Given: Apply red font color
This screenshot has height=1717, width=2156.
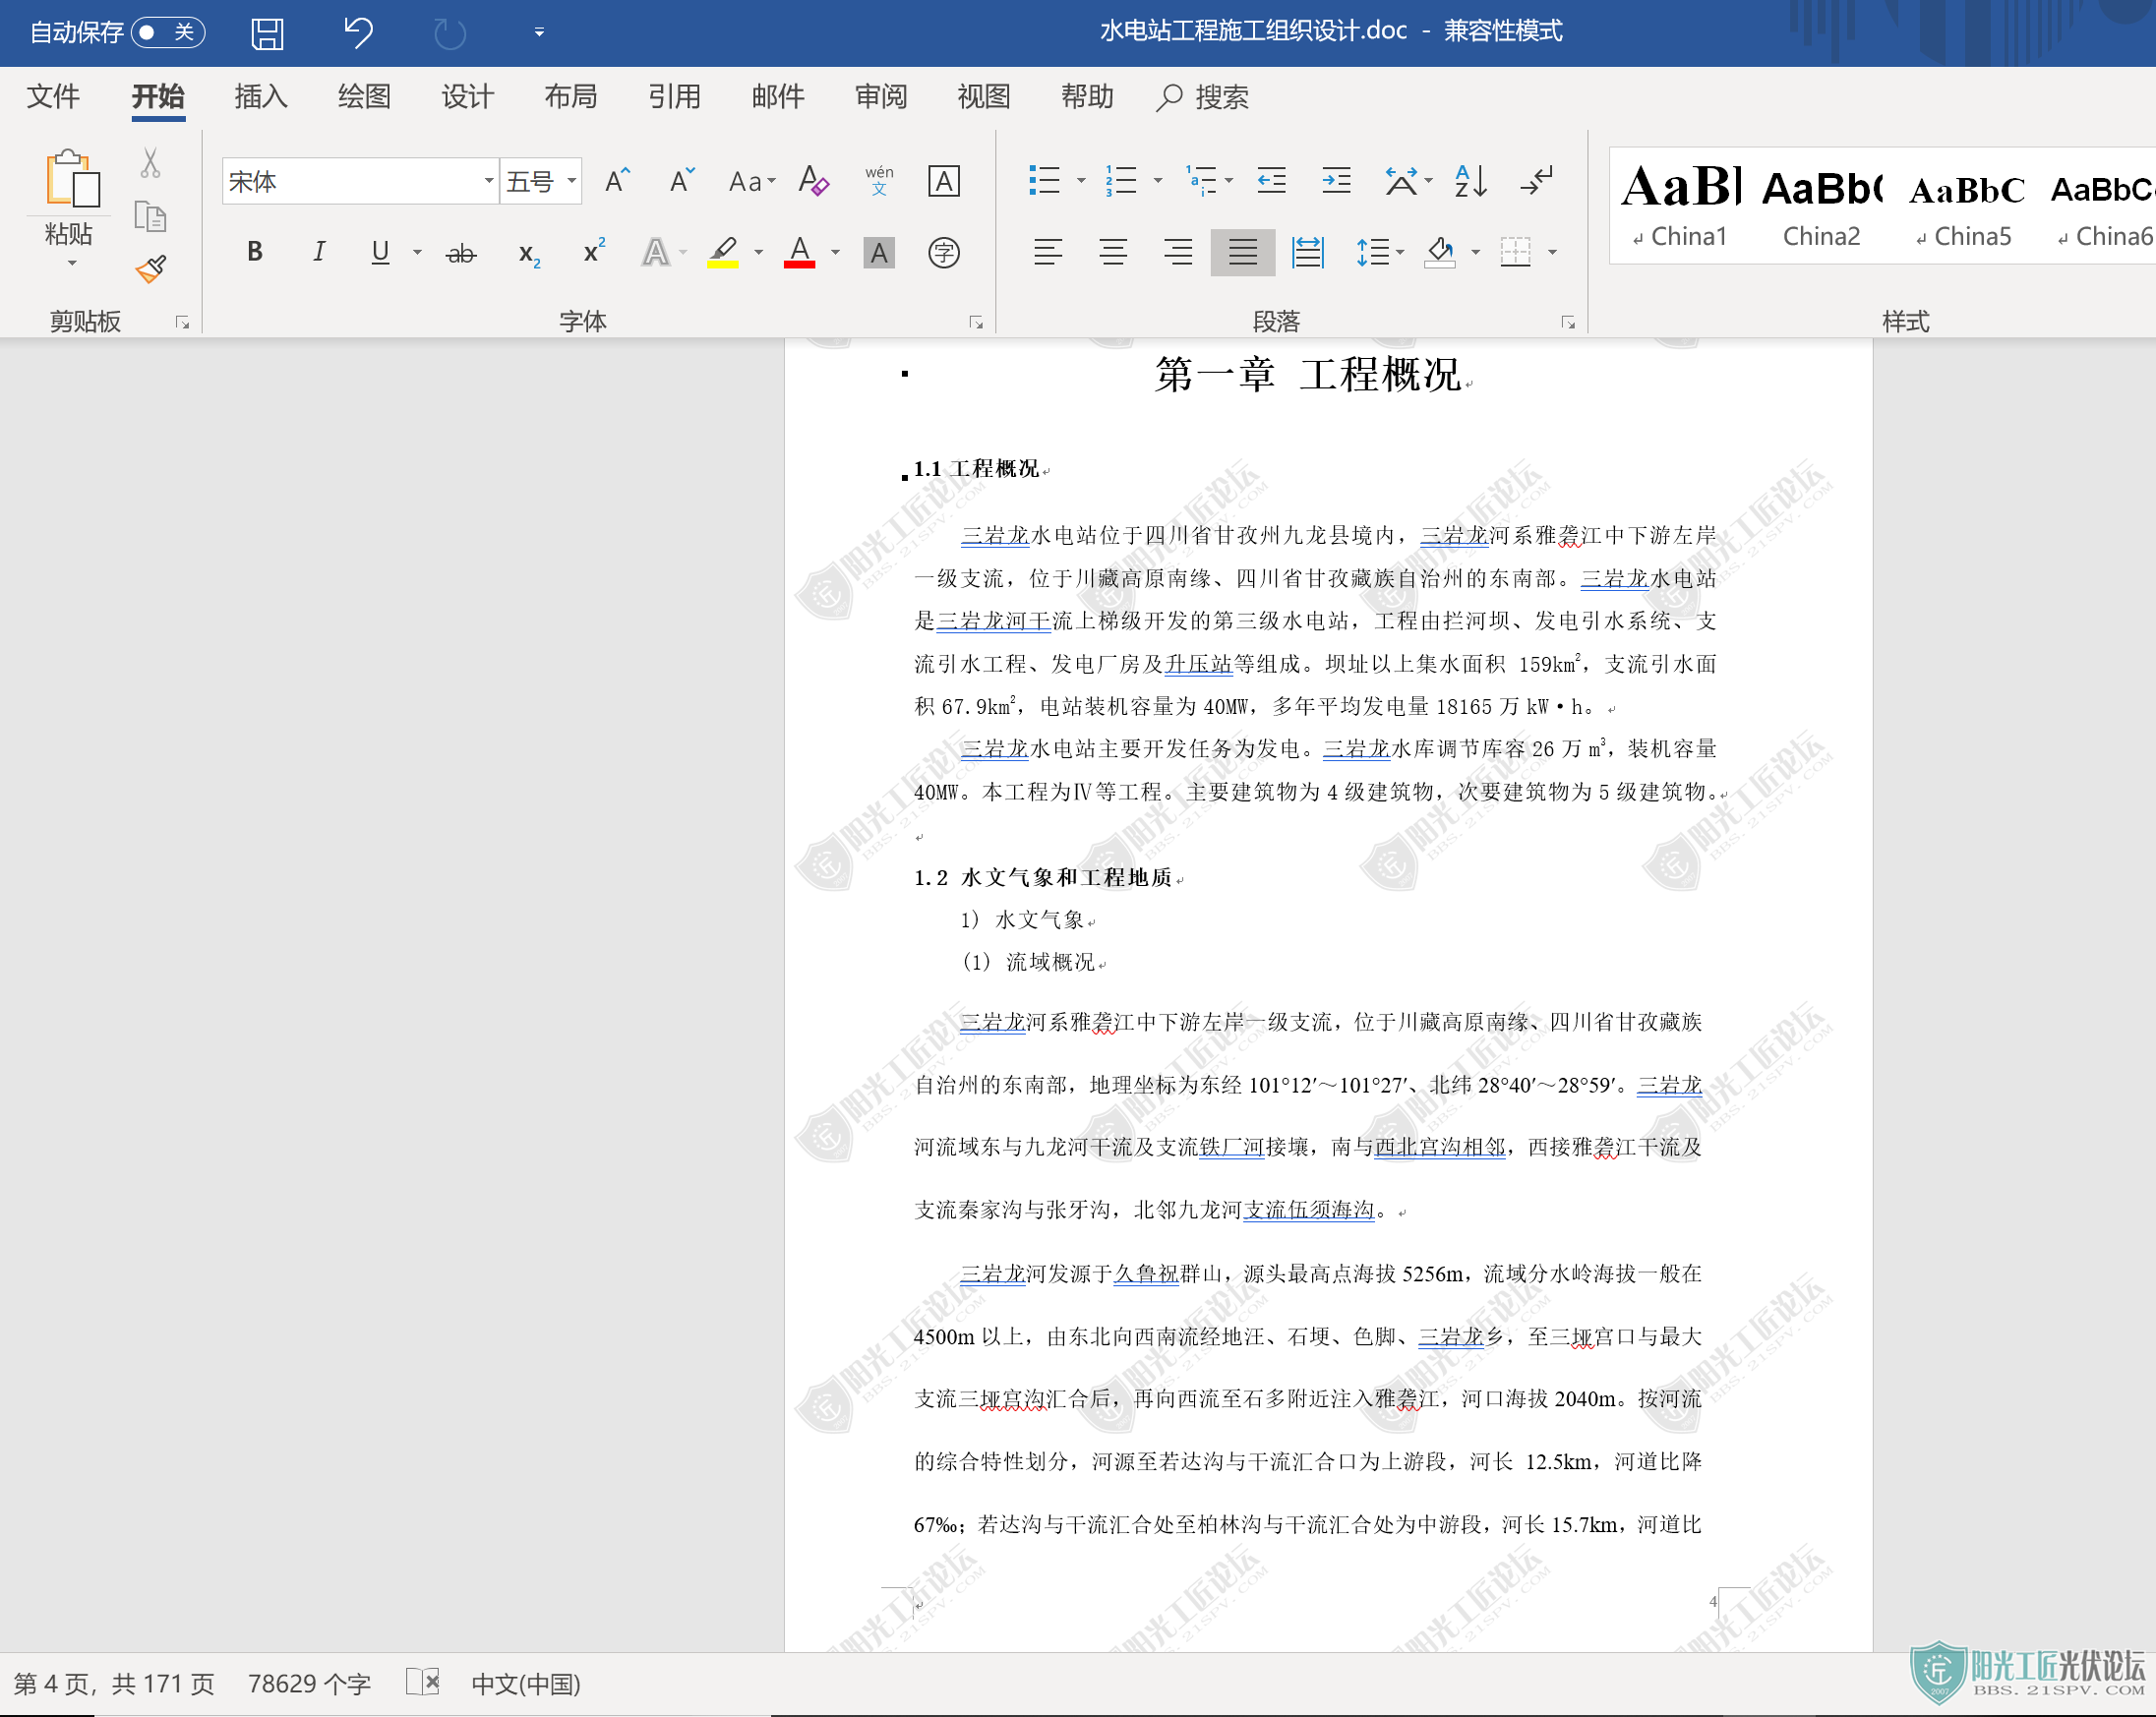Looking at the screenshot, I should [799, 253].
